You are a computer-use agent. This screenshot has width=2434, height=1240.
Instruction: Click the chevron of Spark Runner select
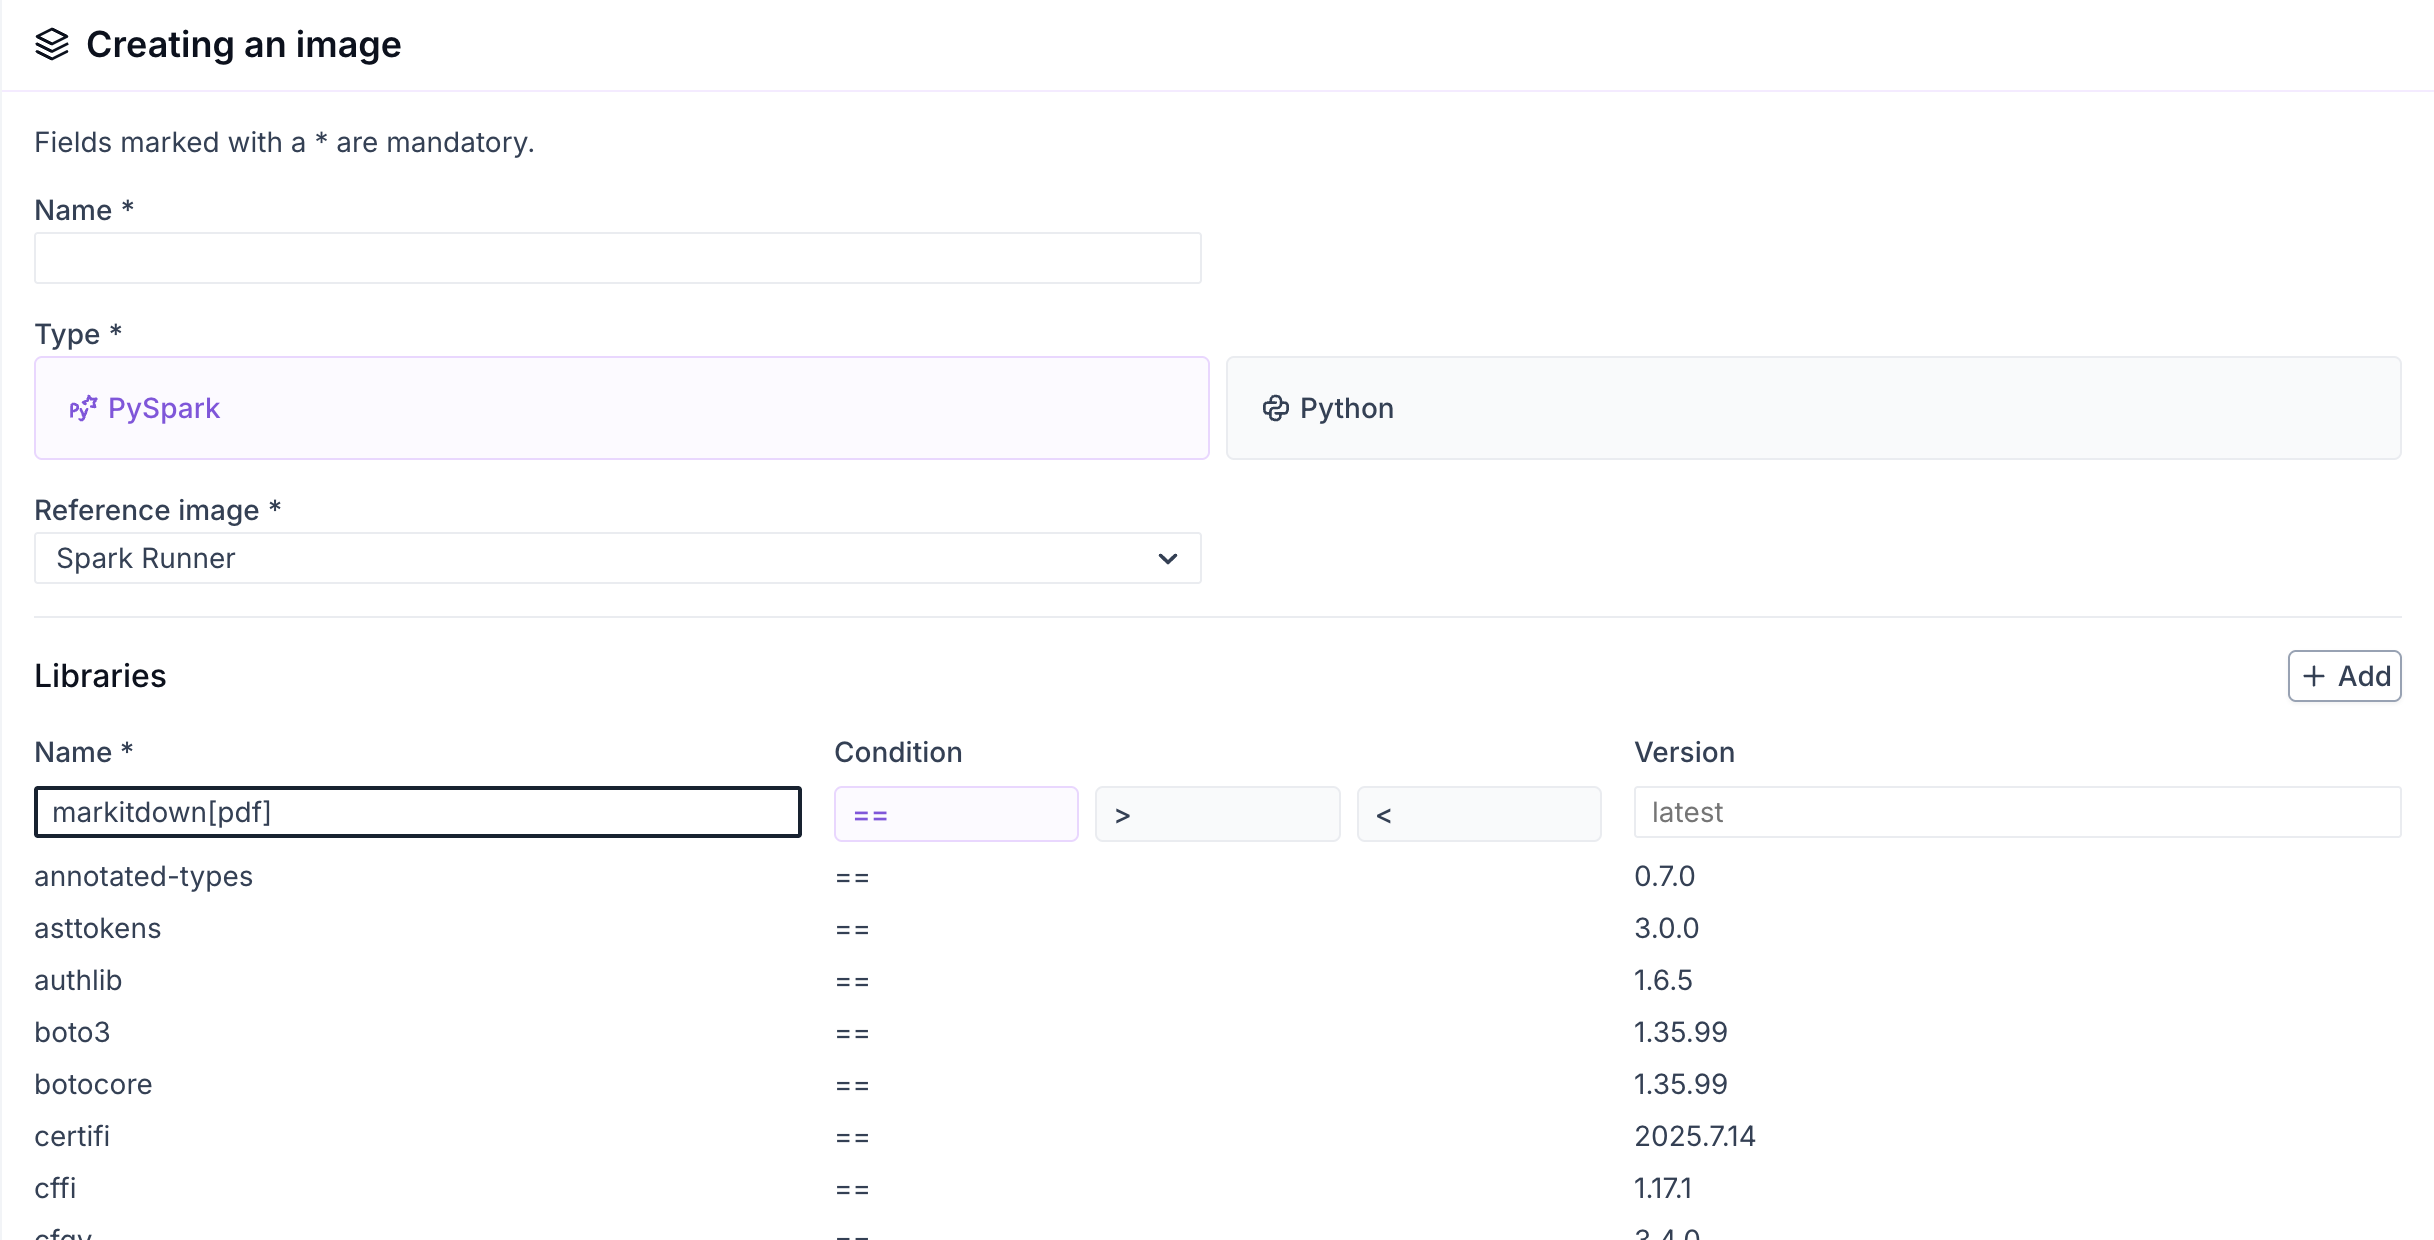point(1167,558)
